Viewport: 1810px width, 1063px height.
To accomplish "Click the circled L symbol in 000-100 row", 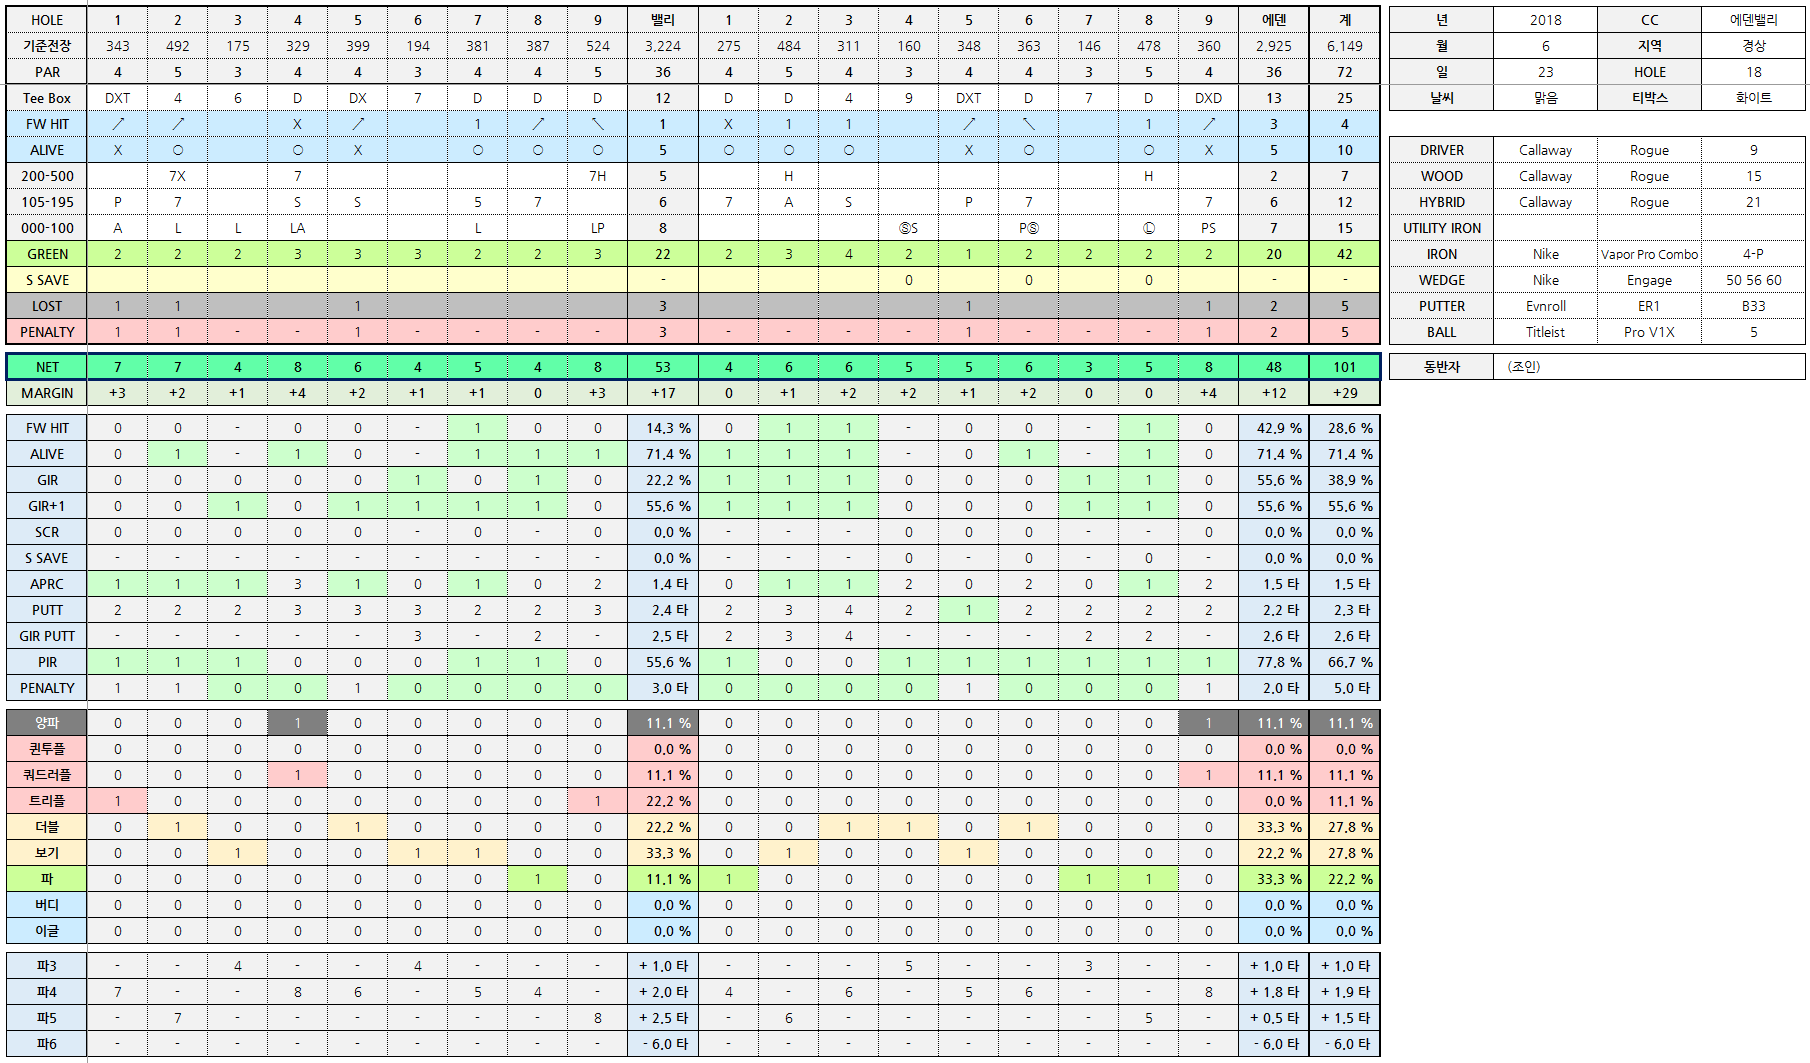I will pos(1148,228).
